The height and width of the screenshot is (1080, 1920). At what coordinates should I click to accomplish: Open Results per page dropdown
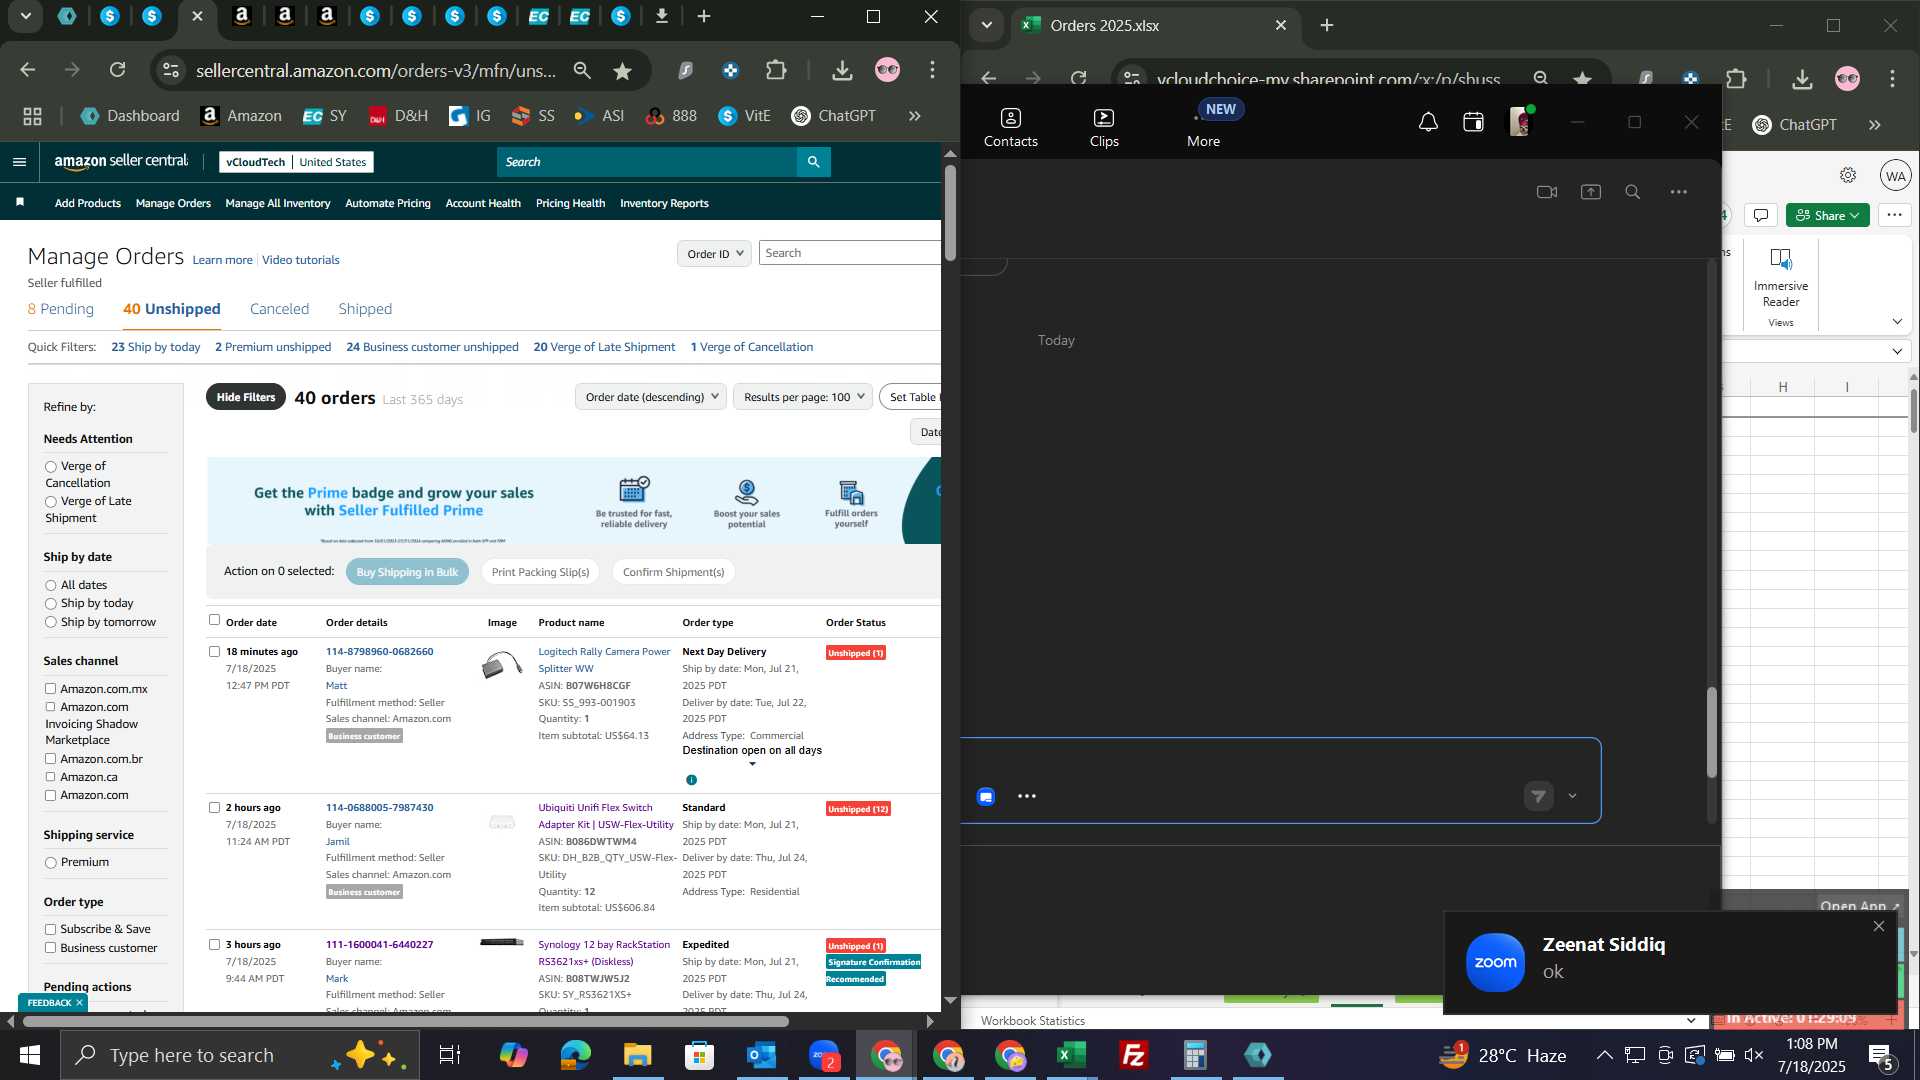tap(803, 397)
